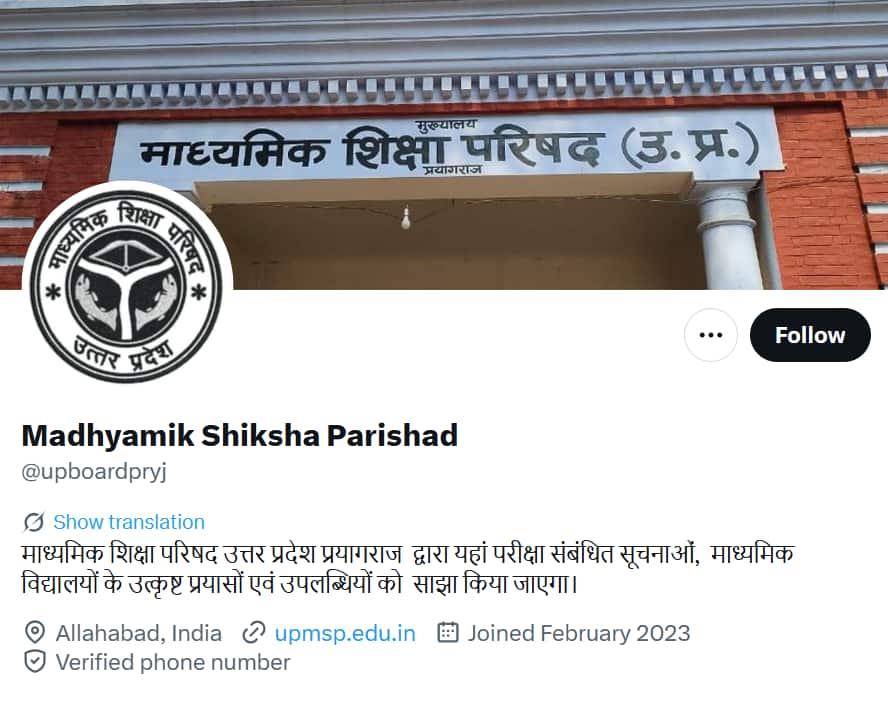Screen dimensions: 888x701
Task: Click the location pin icon
Action: pos(35,632)
